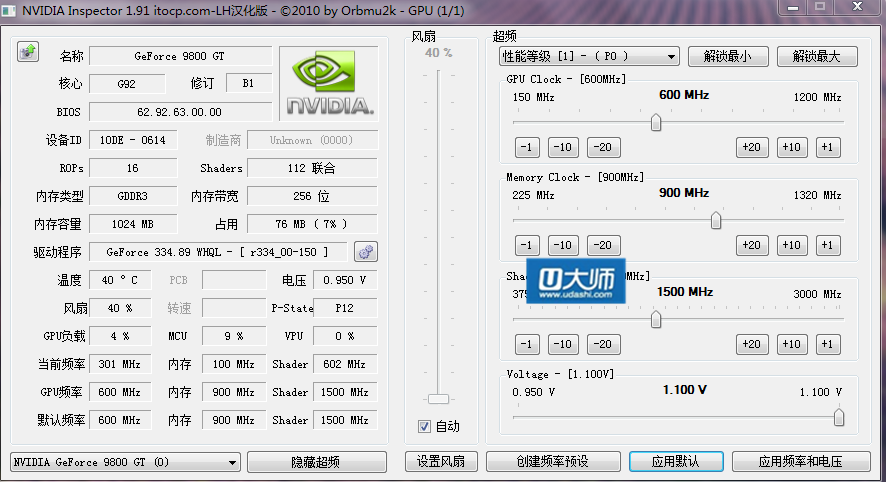Click the 内存类型 field GDDR3
Image resolution: width=886 pixels, height=482 pixels.
click(x=133, y=196)
